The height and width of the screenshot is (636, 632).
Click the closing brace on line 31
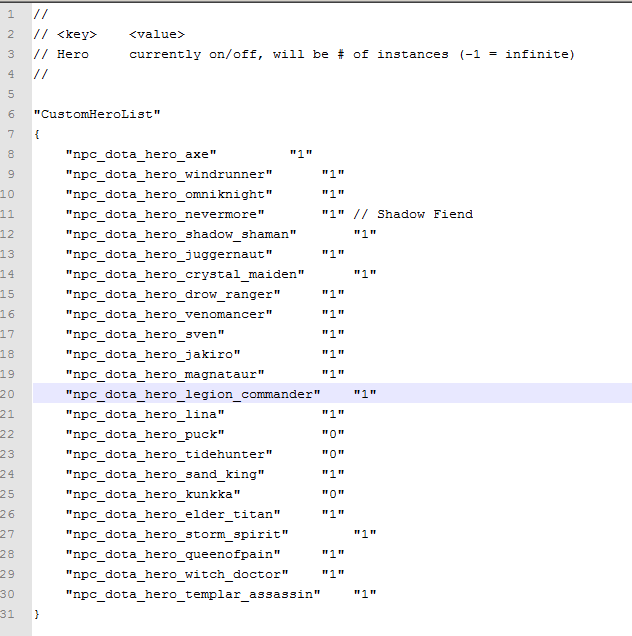pyautogui.click(x=37, y=614)
